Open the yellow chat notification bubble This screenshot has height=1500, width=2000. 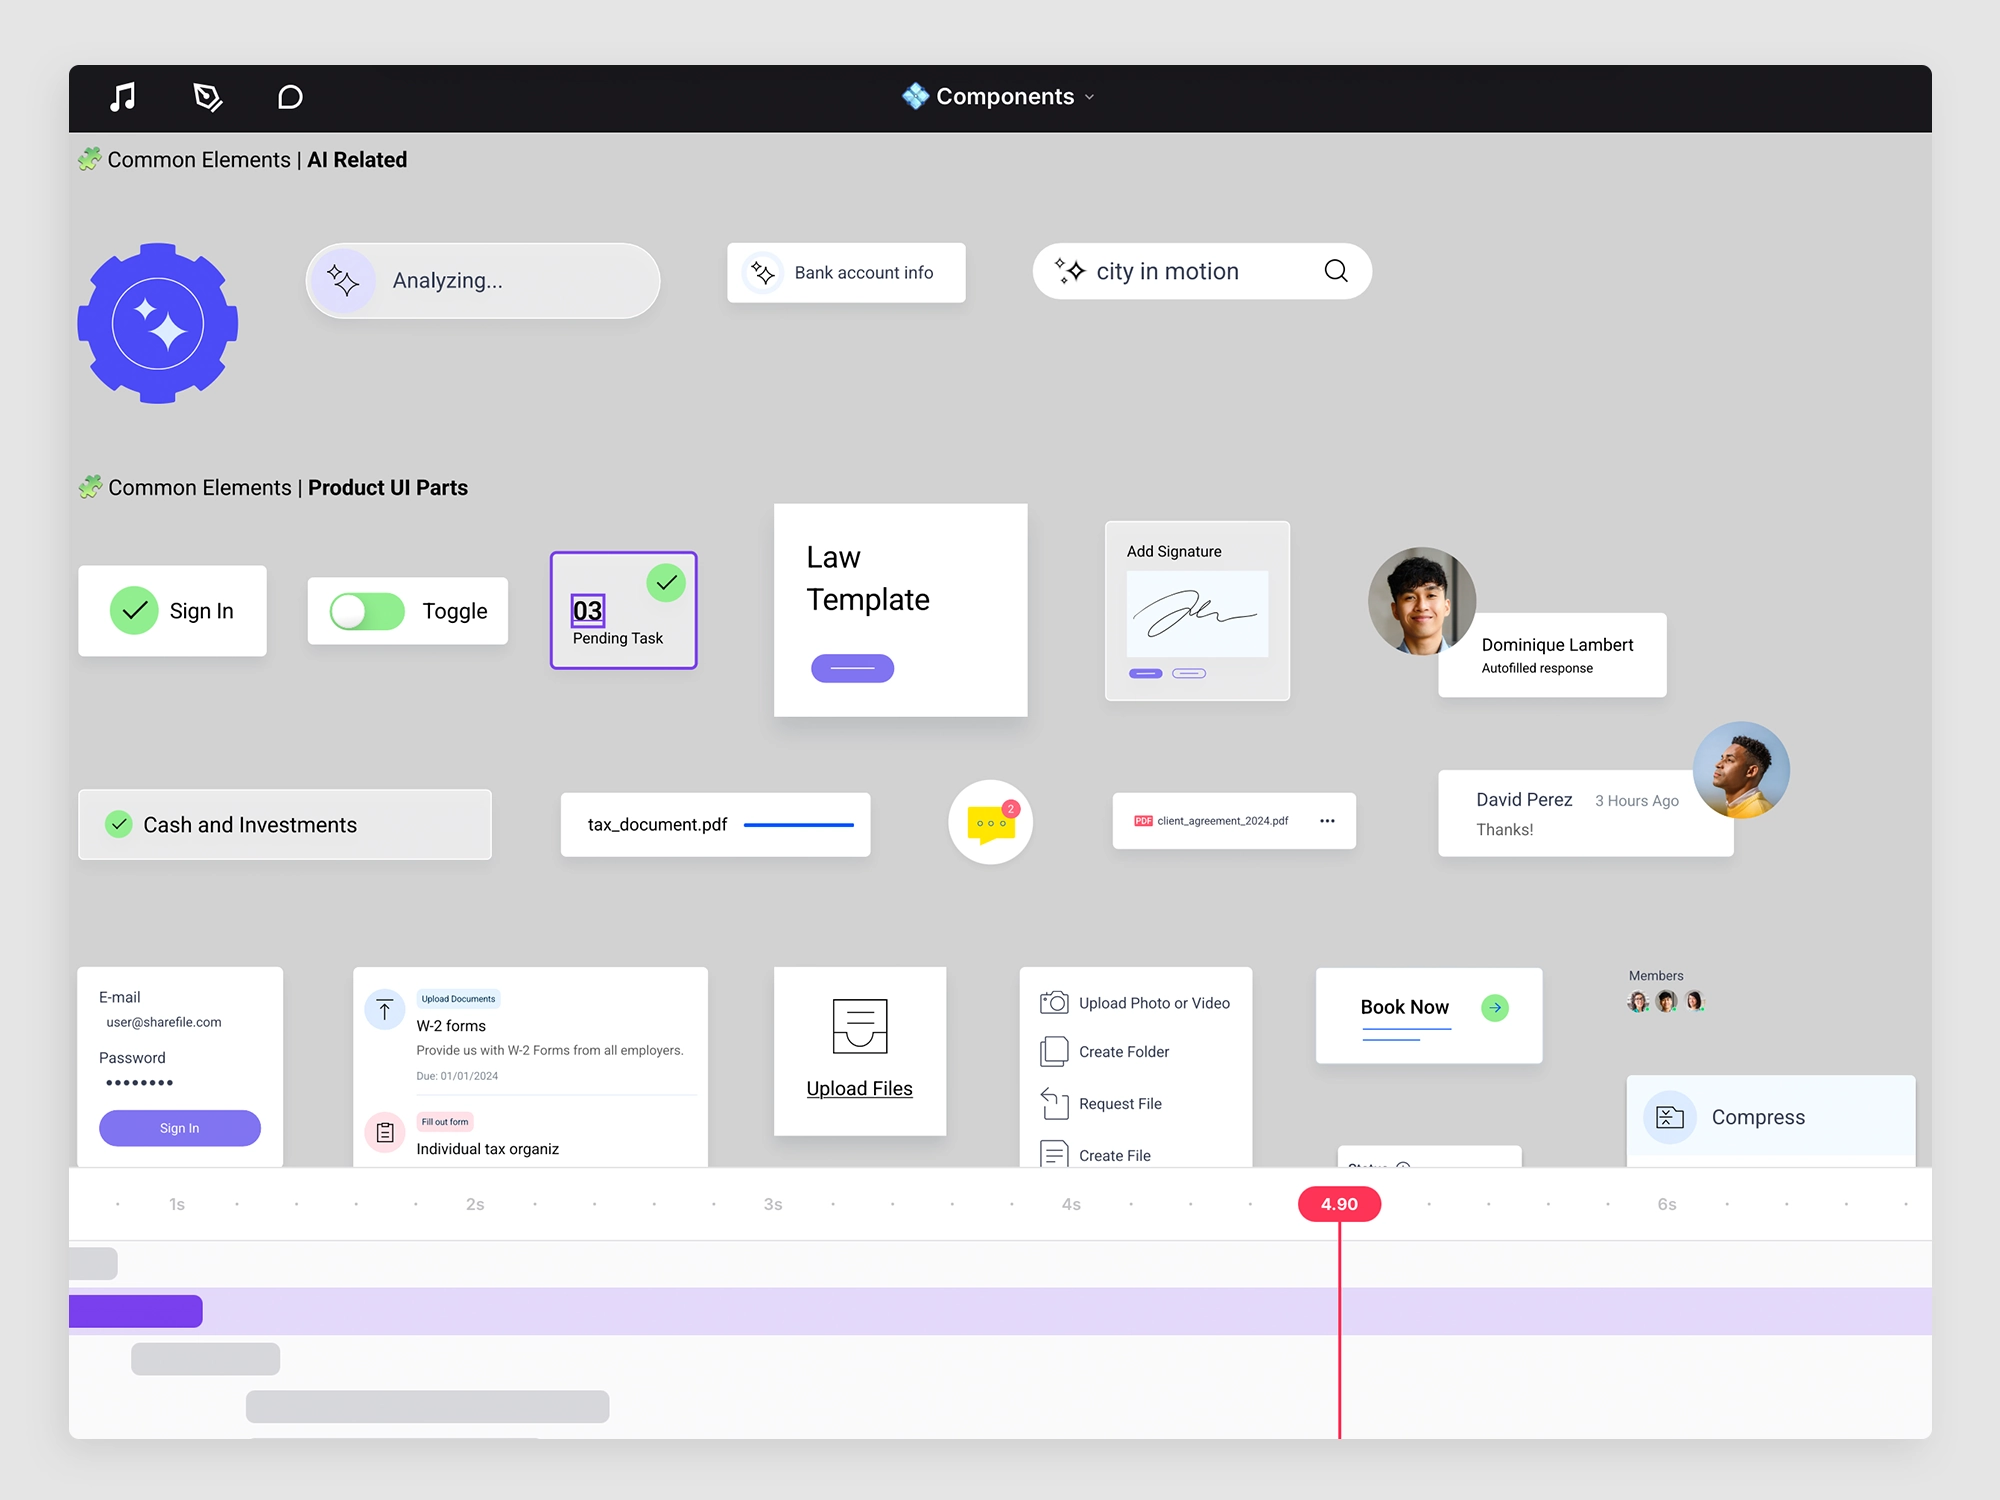coord(990,823)
